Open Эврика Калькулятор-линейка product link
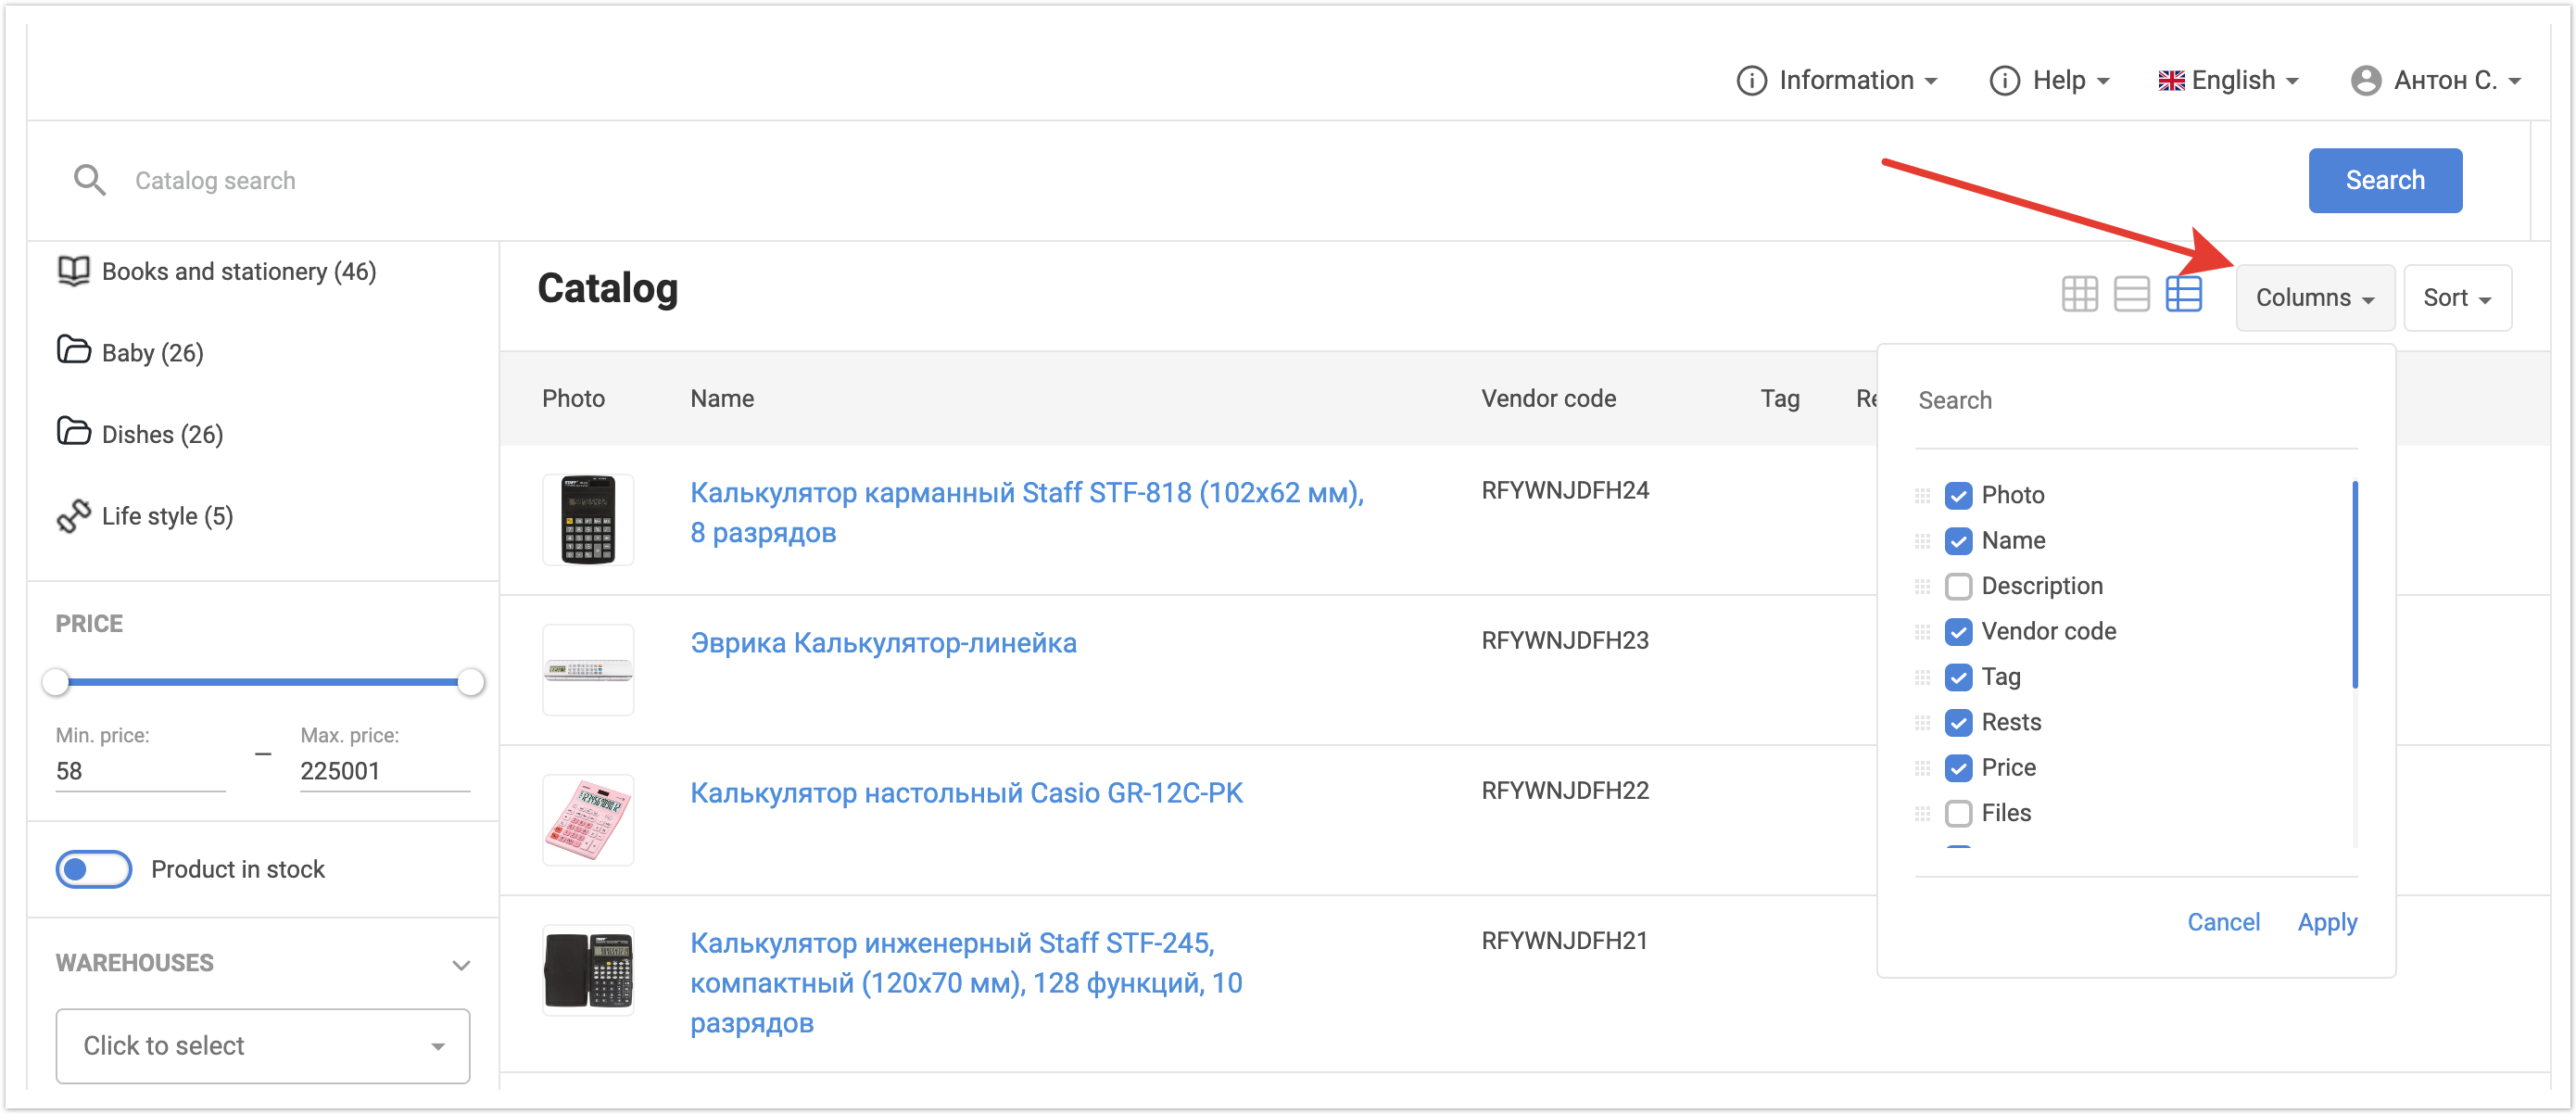This screenshot has height=1114, width=2576. click(x=883, y=642)
